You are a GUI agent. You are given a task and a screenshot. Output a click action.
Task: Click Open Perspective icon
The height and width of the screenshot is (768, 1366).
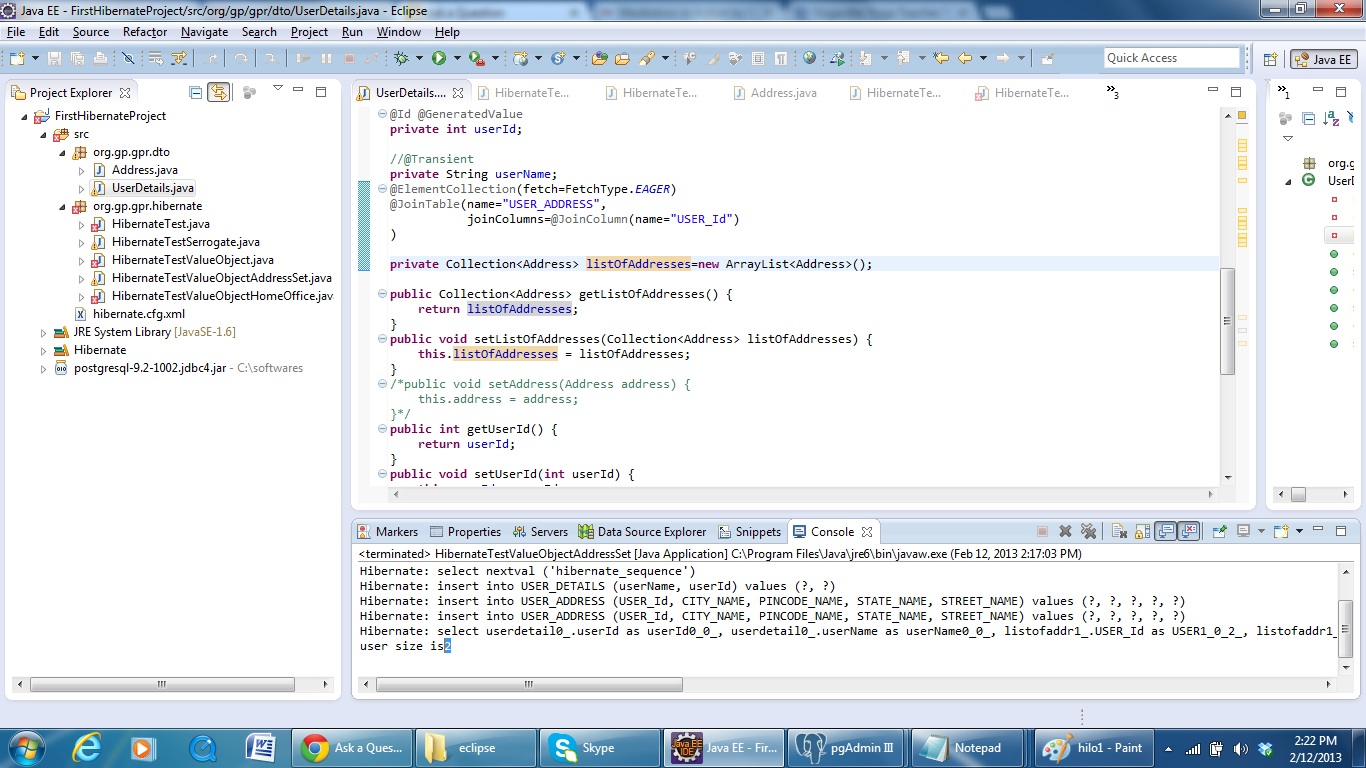1270,59
